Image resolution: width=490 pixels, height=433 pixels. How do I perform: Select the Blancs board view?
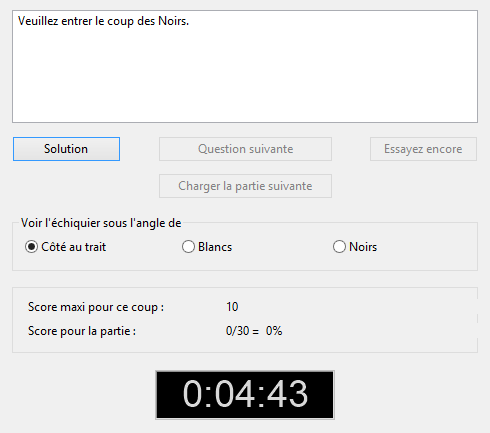click(x=207, y=247)
